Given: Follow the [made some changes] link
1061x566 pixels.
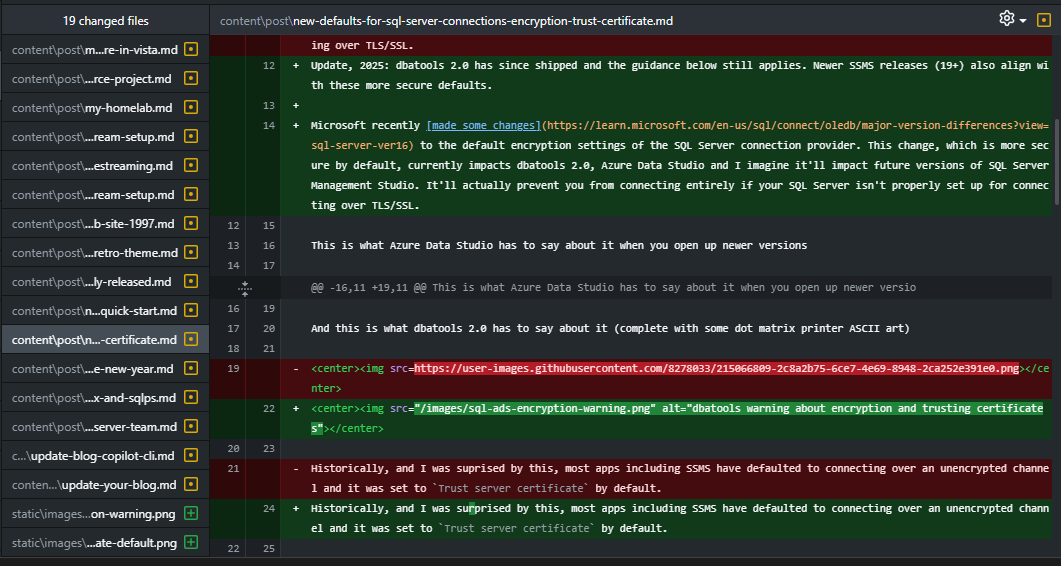Looking at the screenshot, I should [484, 125].
